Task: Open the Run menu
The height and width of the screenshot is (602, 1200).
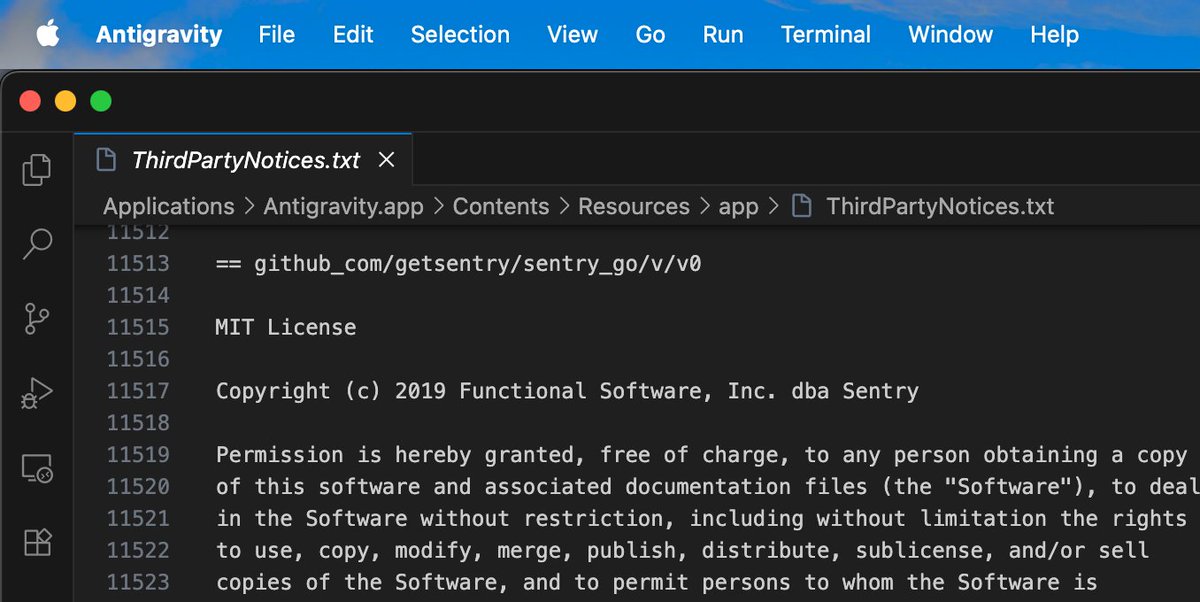Action: point(723,34)
